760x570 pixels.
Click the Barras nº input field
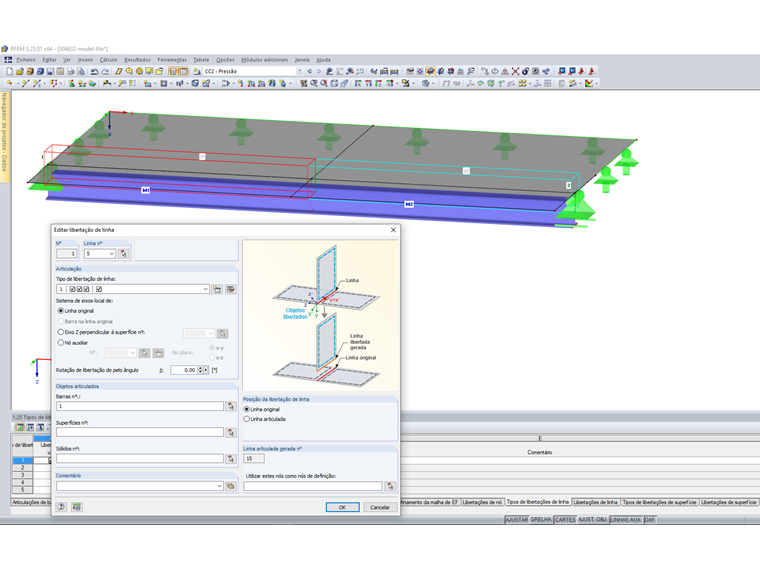(x=140, y=406)
